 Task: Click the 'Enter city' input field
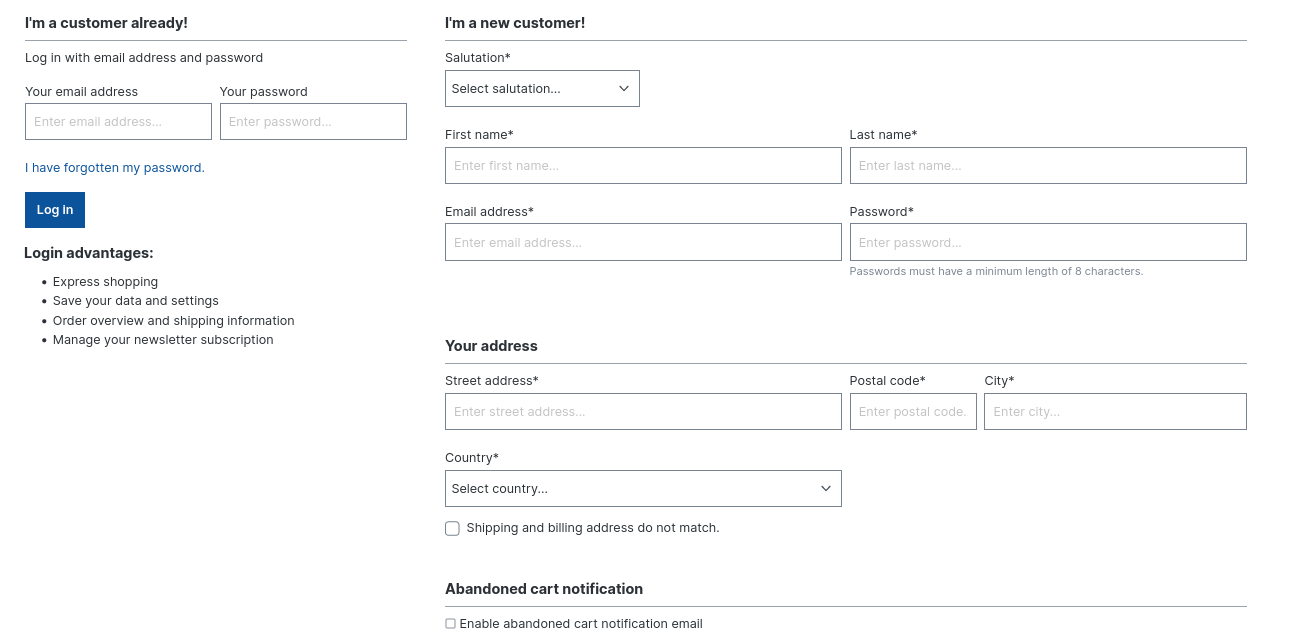point(1115,411)
